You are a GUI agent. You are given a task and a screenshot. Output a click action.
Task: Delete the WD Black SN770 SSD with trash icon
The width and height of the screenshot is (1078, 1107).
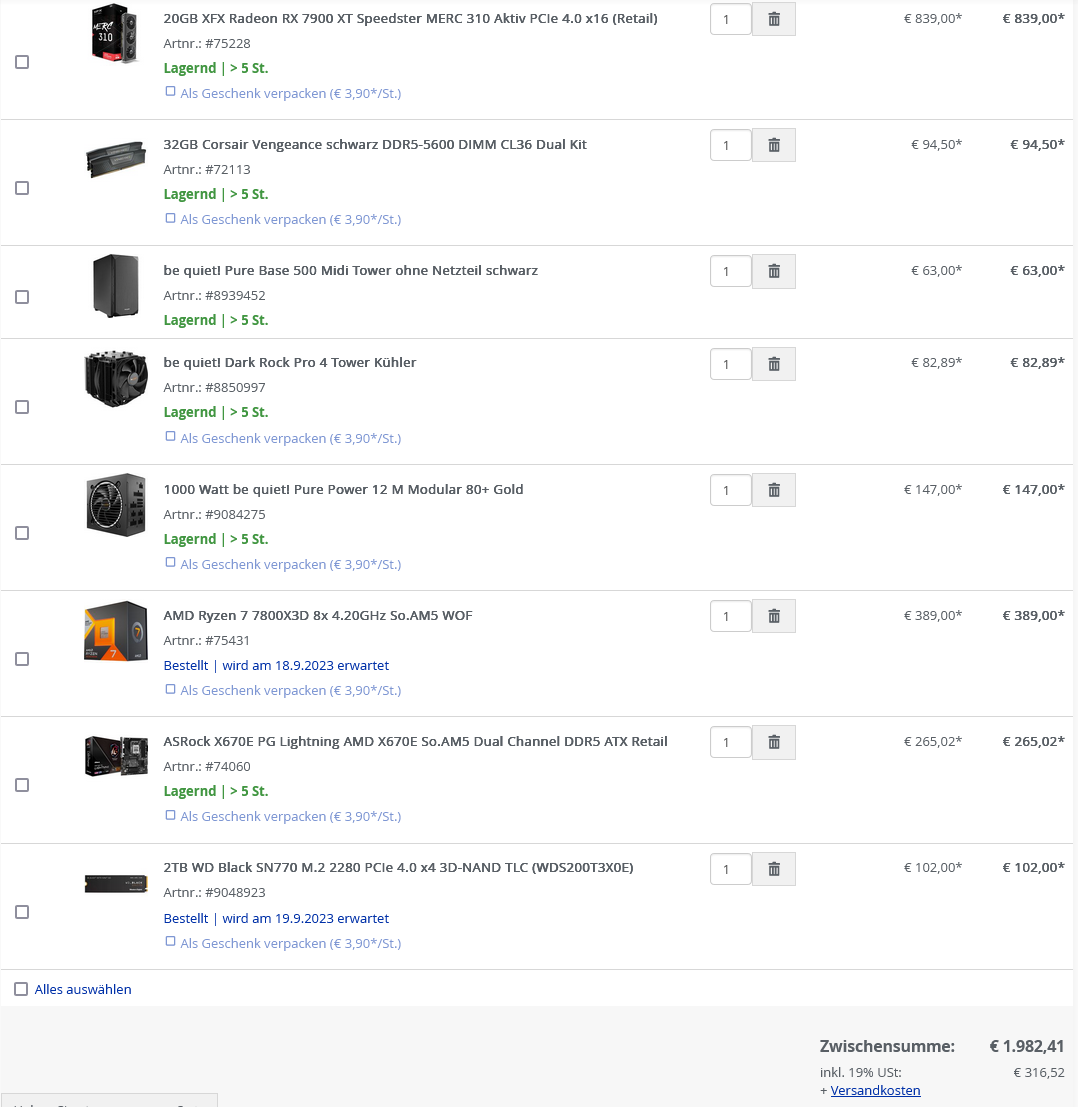pyautogui.click(x=773, y=869)
